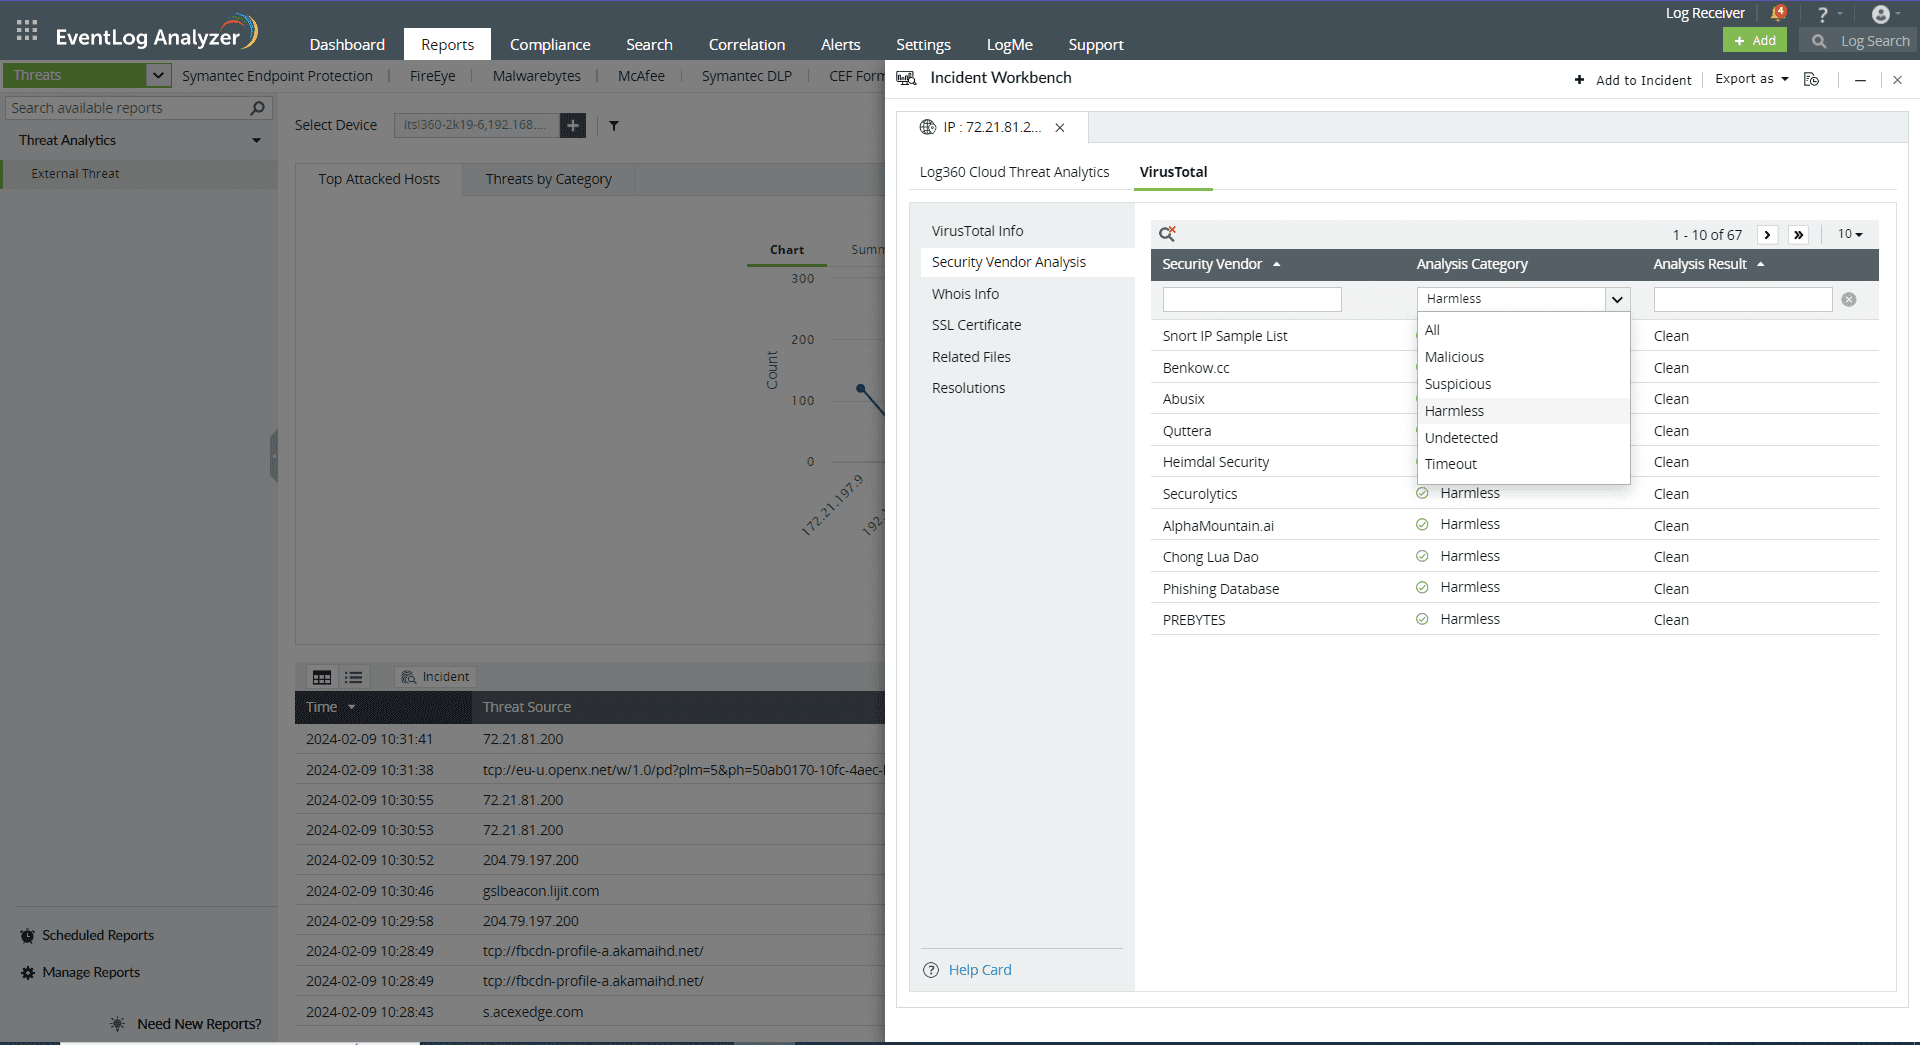
Task: Click the Manage Reports gear icon
Action: point(28,973)
